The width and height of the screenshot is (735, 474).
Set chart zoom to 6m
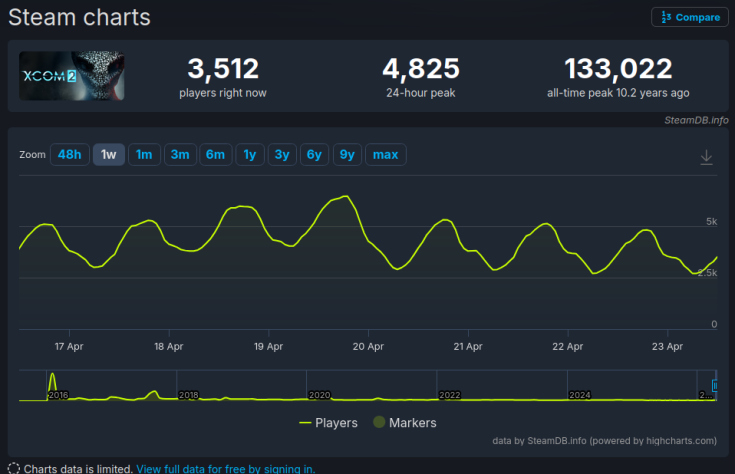(x=216, y=154)
